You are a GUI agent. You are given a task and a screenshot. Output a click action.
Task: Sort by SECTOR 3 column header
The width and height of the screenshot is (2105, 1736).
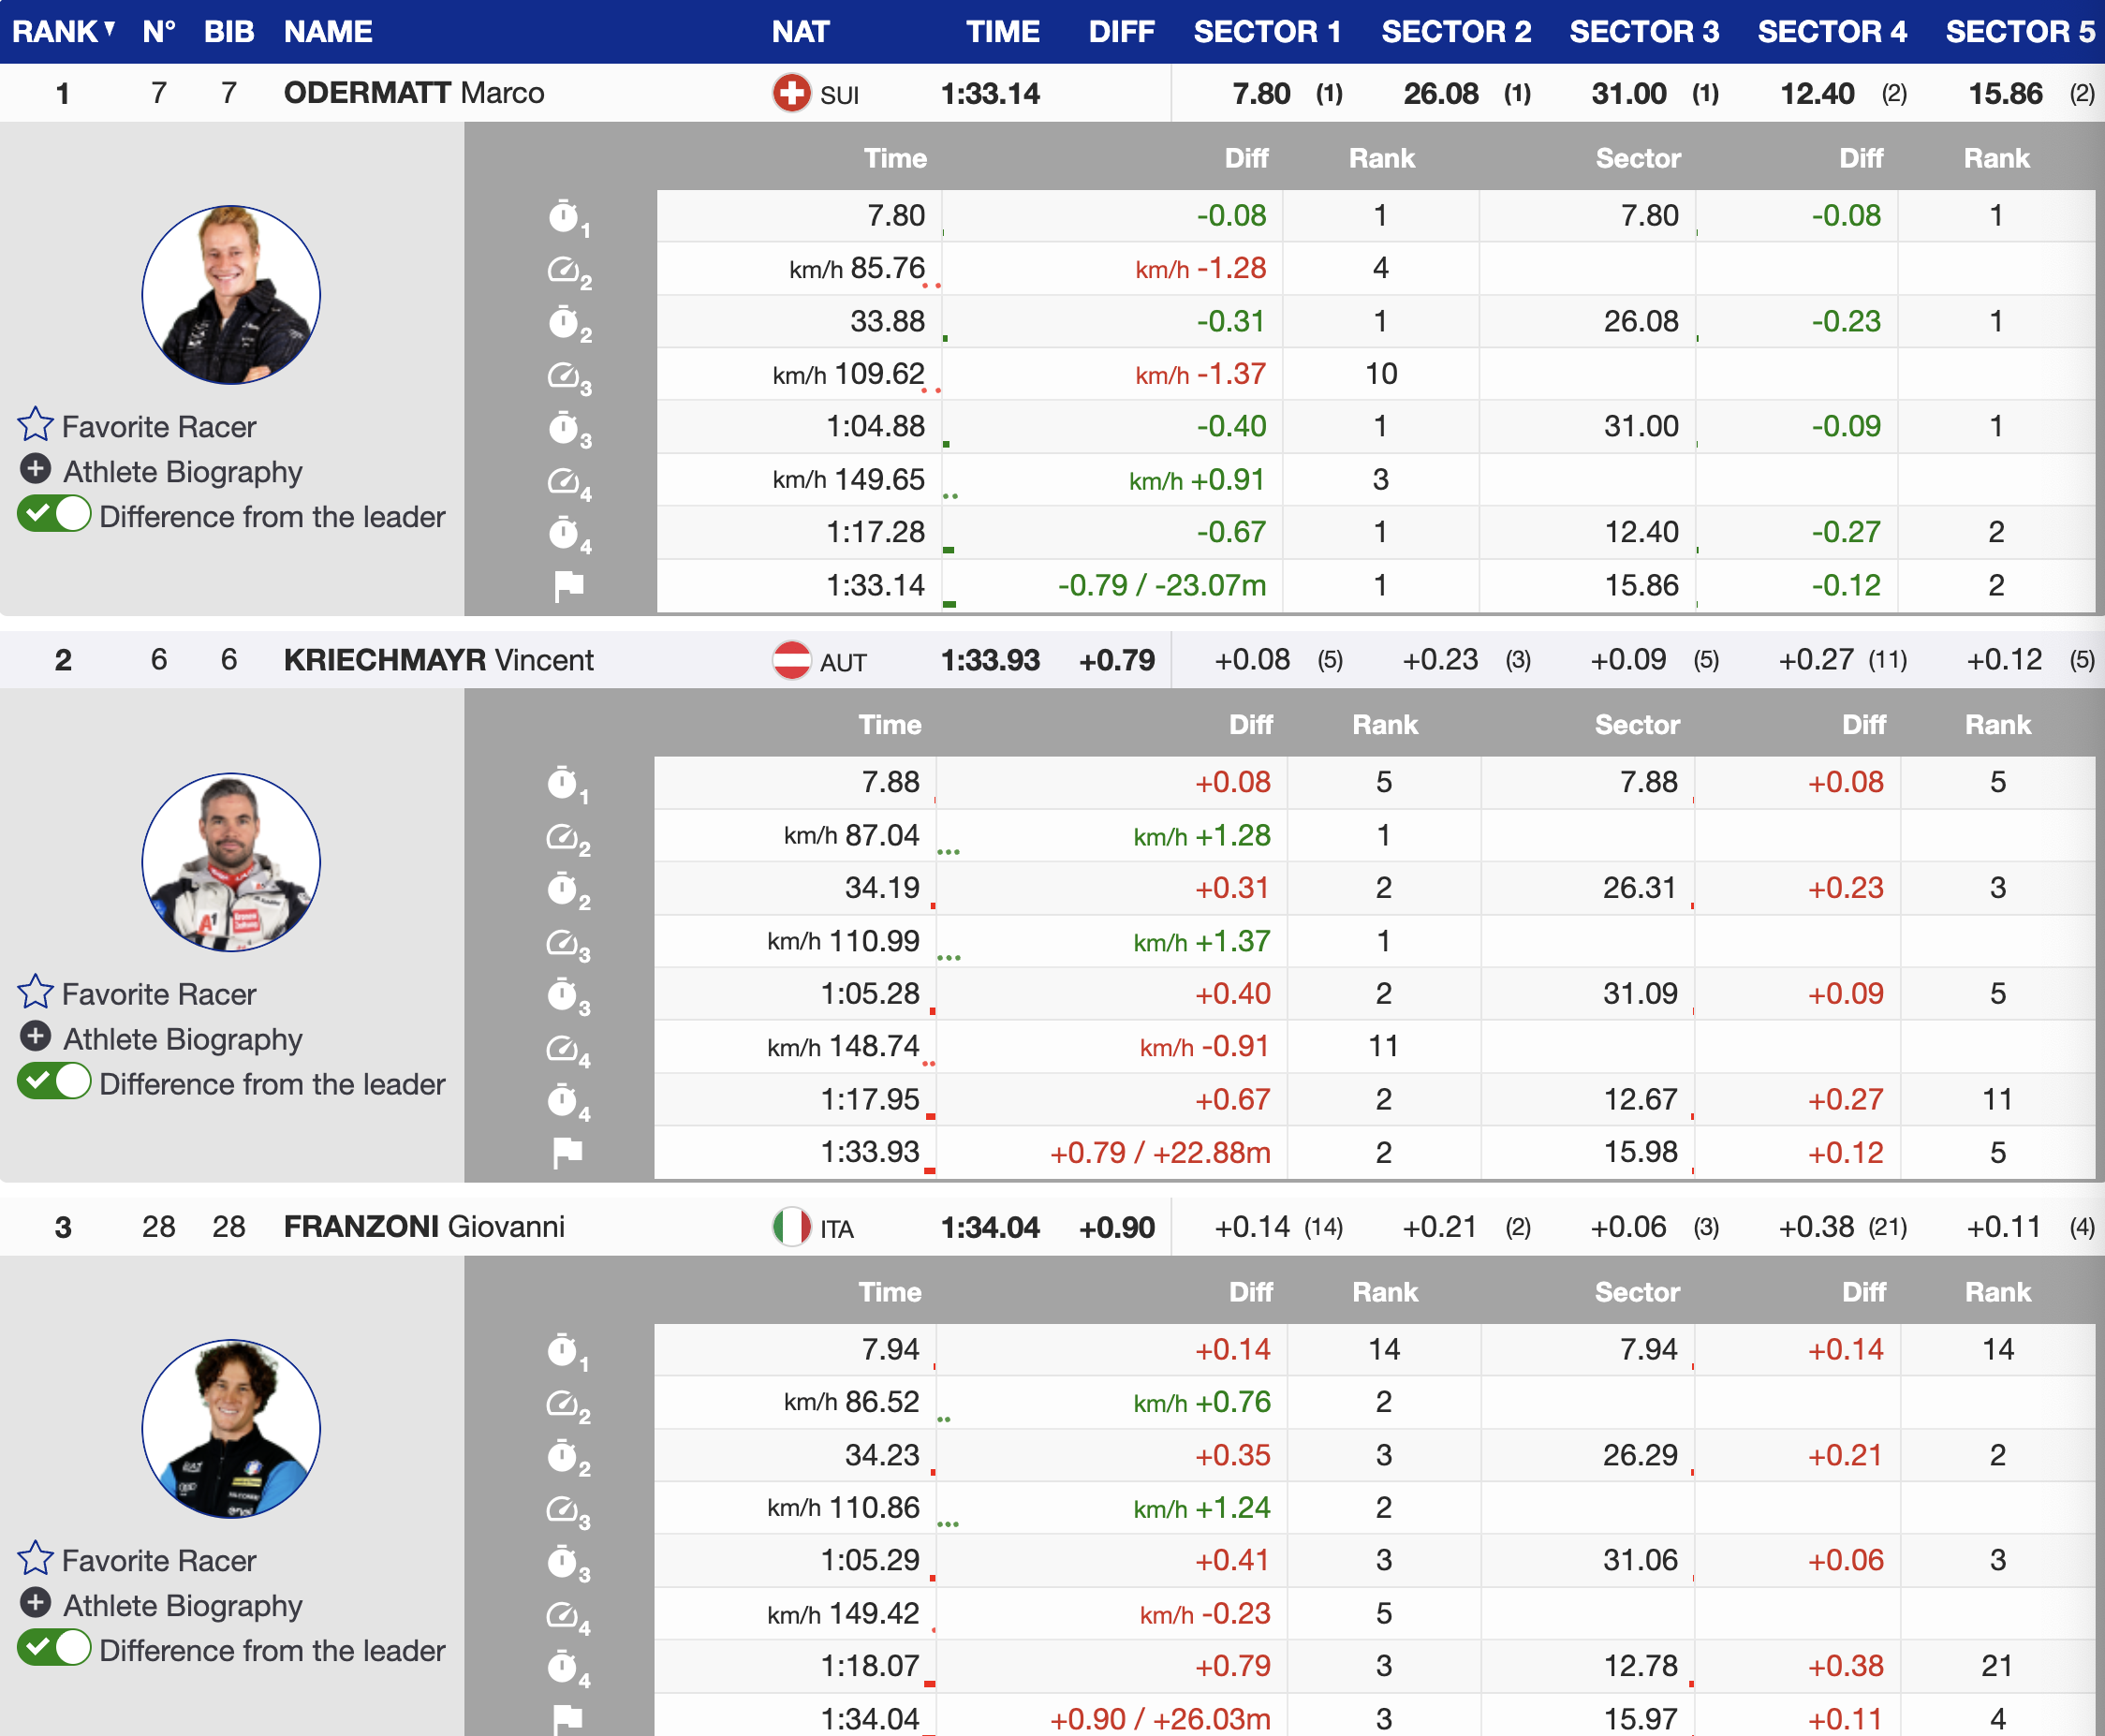click(1643, 31)
